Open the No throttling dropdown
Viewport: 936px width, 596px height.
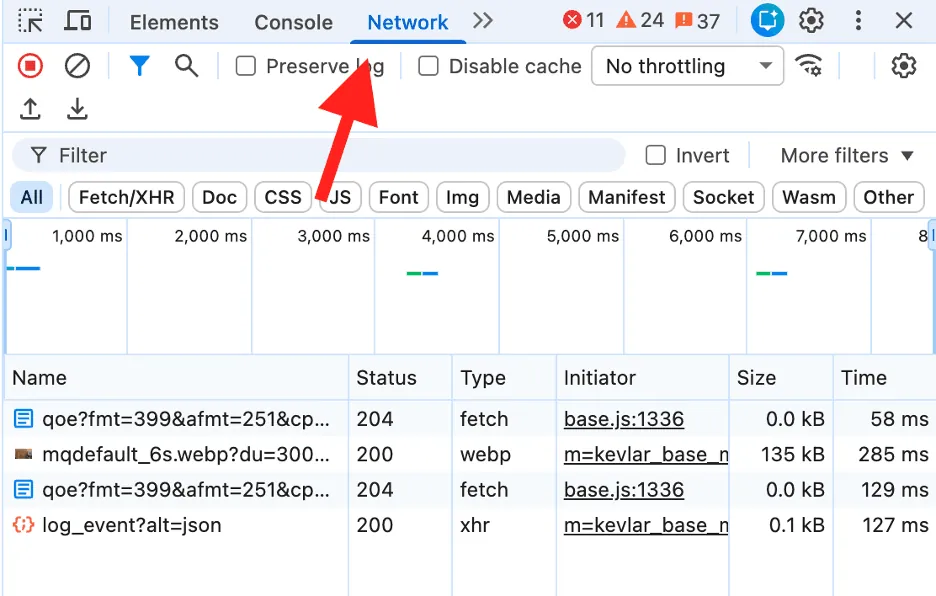[x=688, y=67]
